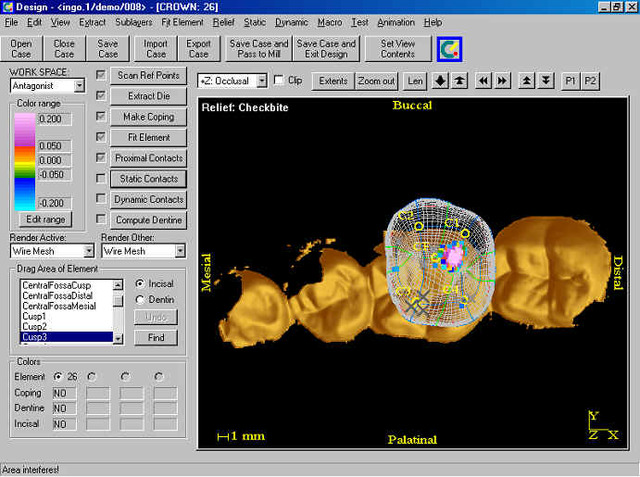Open the Animation menu
Viewport: 640px width, 477px height.
396,22
